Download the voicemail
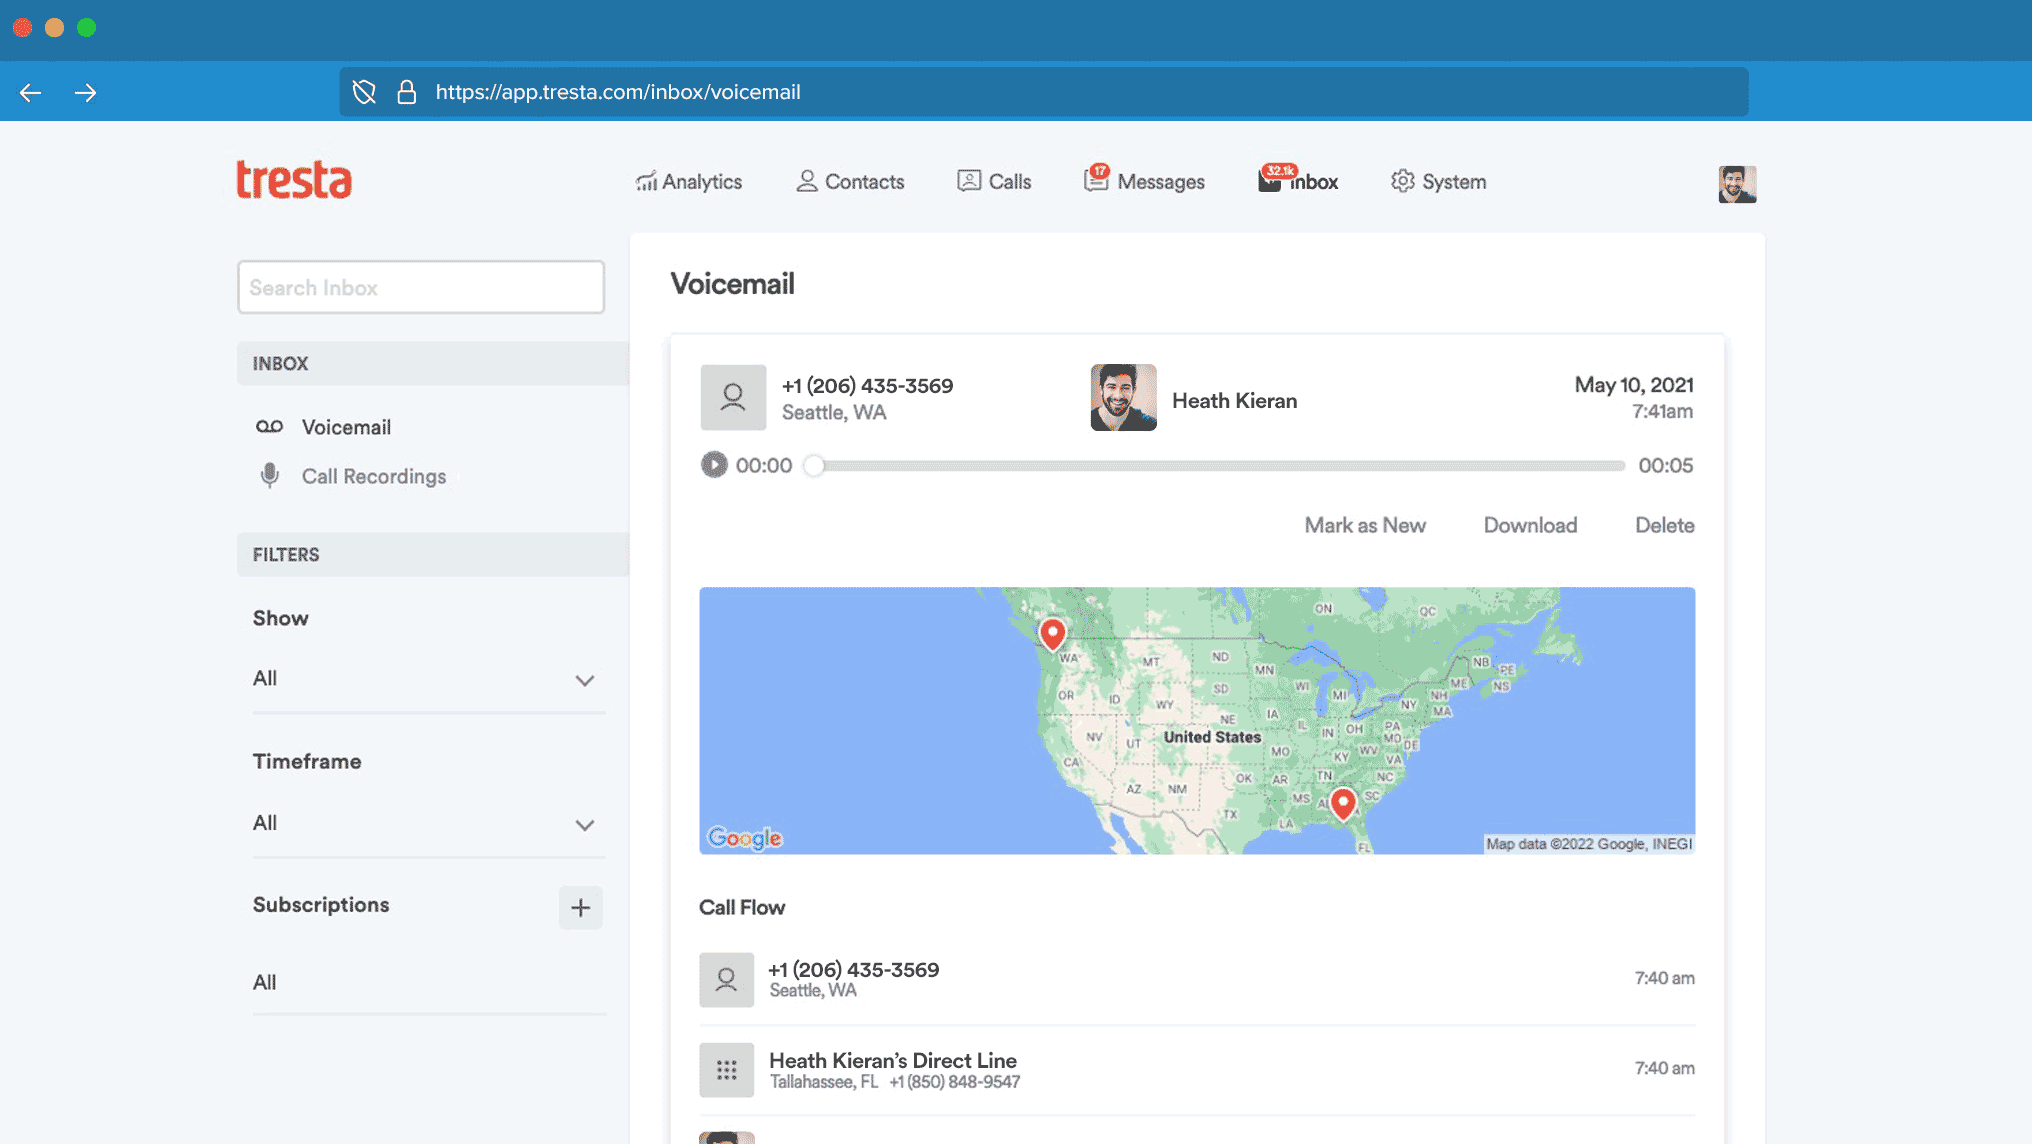 pyautogui.click(x=1530, y=525)
